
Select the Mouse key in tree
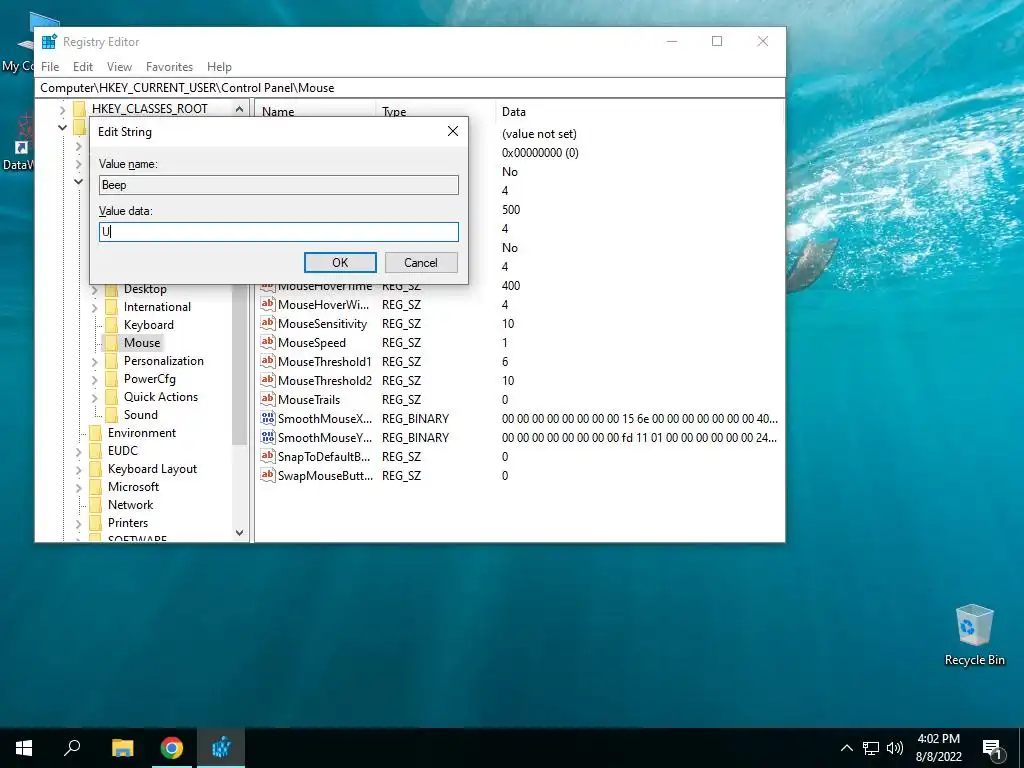pos(142,343)
